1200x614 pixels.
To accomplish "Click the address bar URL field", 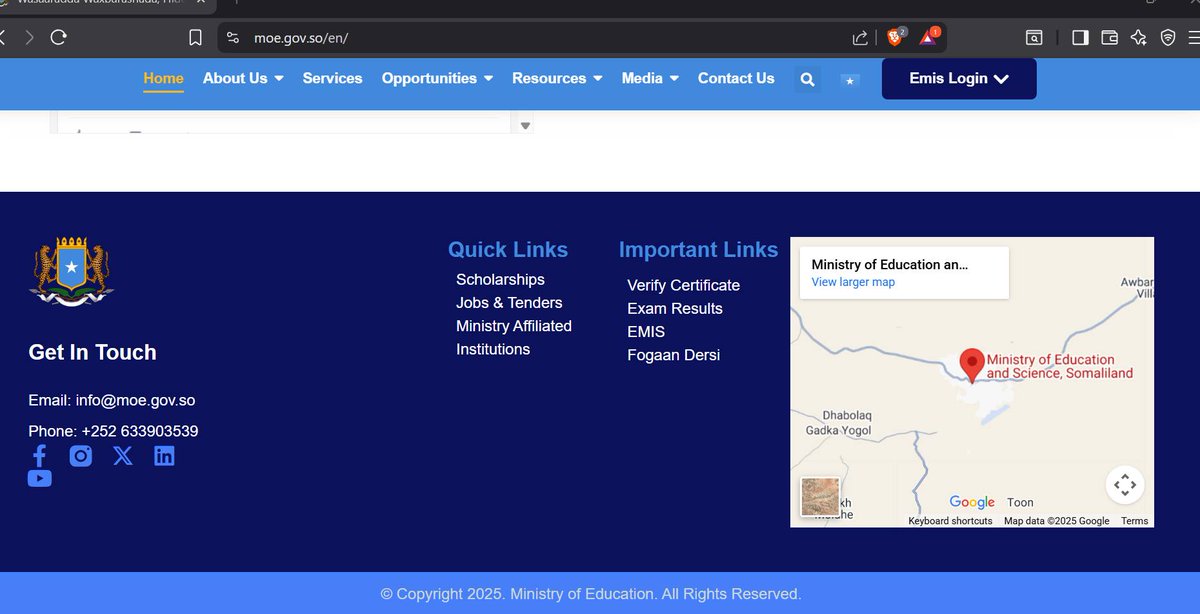I will pos(540,38).
